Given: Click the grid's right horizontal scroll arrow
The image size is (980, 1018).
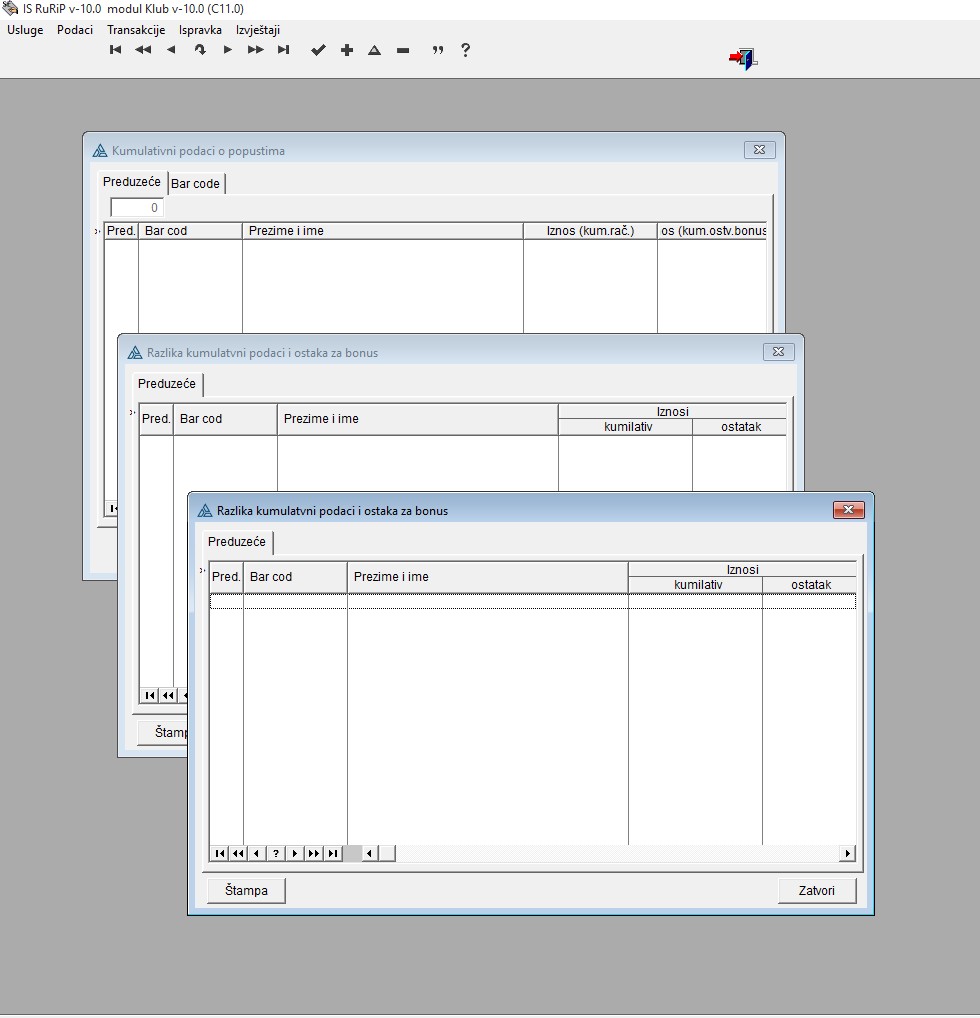Looking at the screenshot, I should [x=848, y=853].
